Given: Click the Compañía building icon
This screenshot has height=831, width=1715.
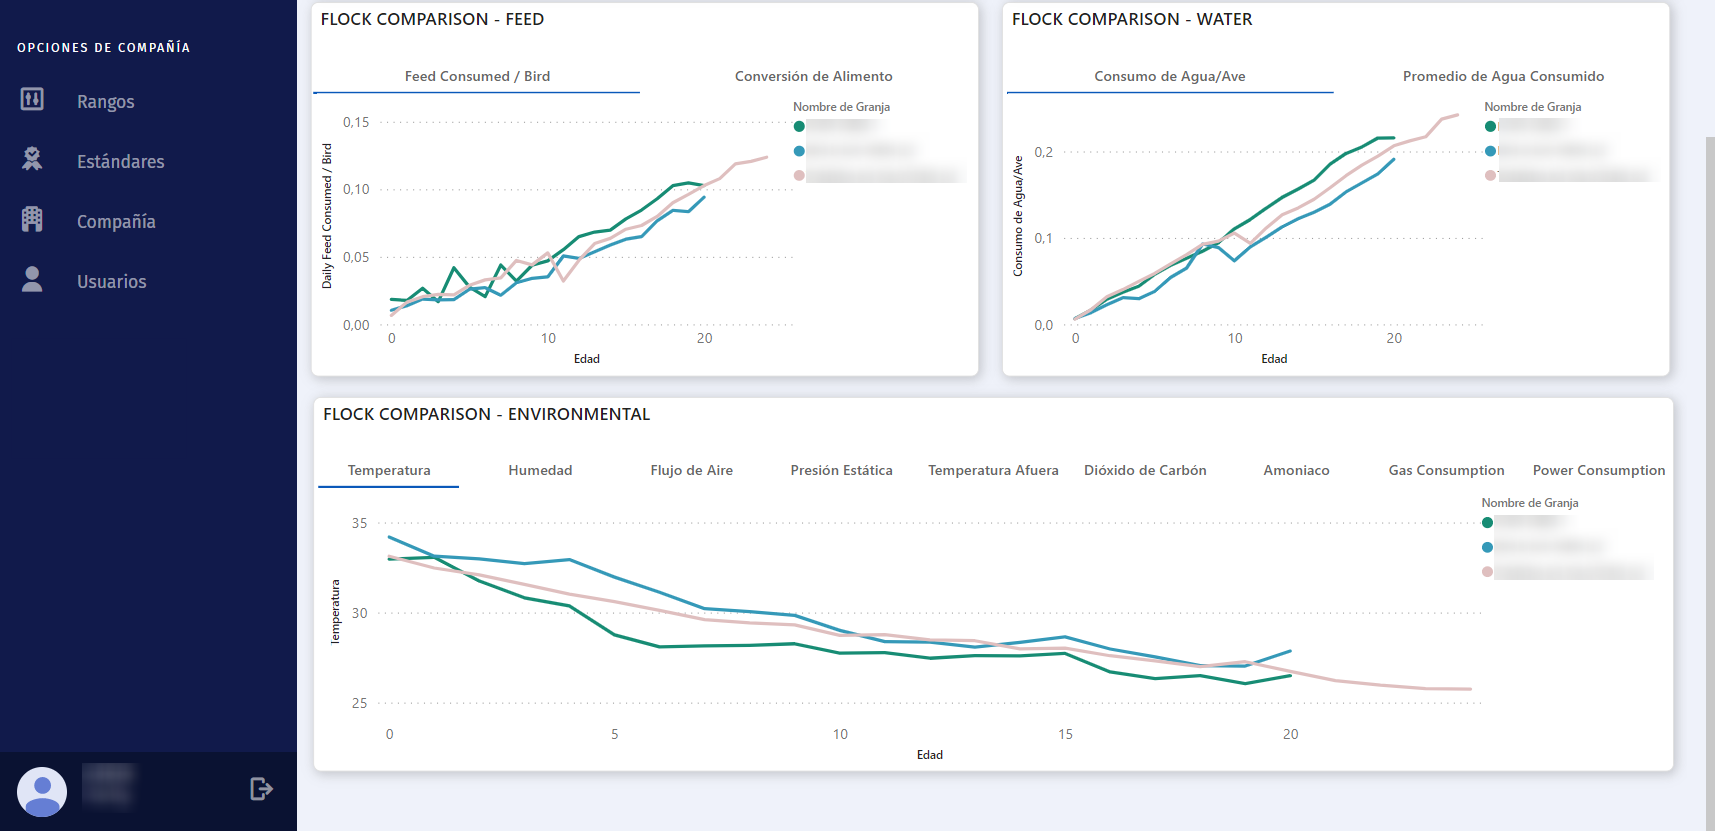Looking at the screenshot, I should [32, 219].
